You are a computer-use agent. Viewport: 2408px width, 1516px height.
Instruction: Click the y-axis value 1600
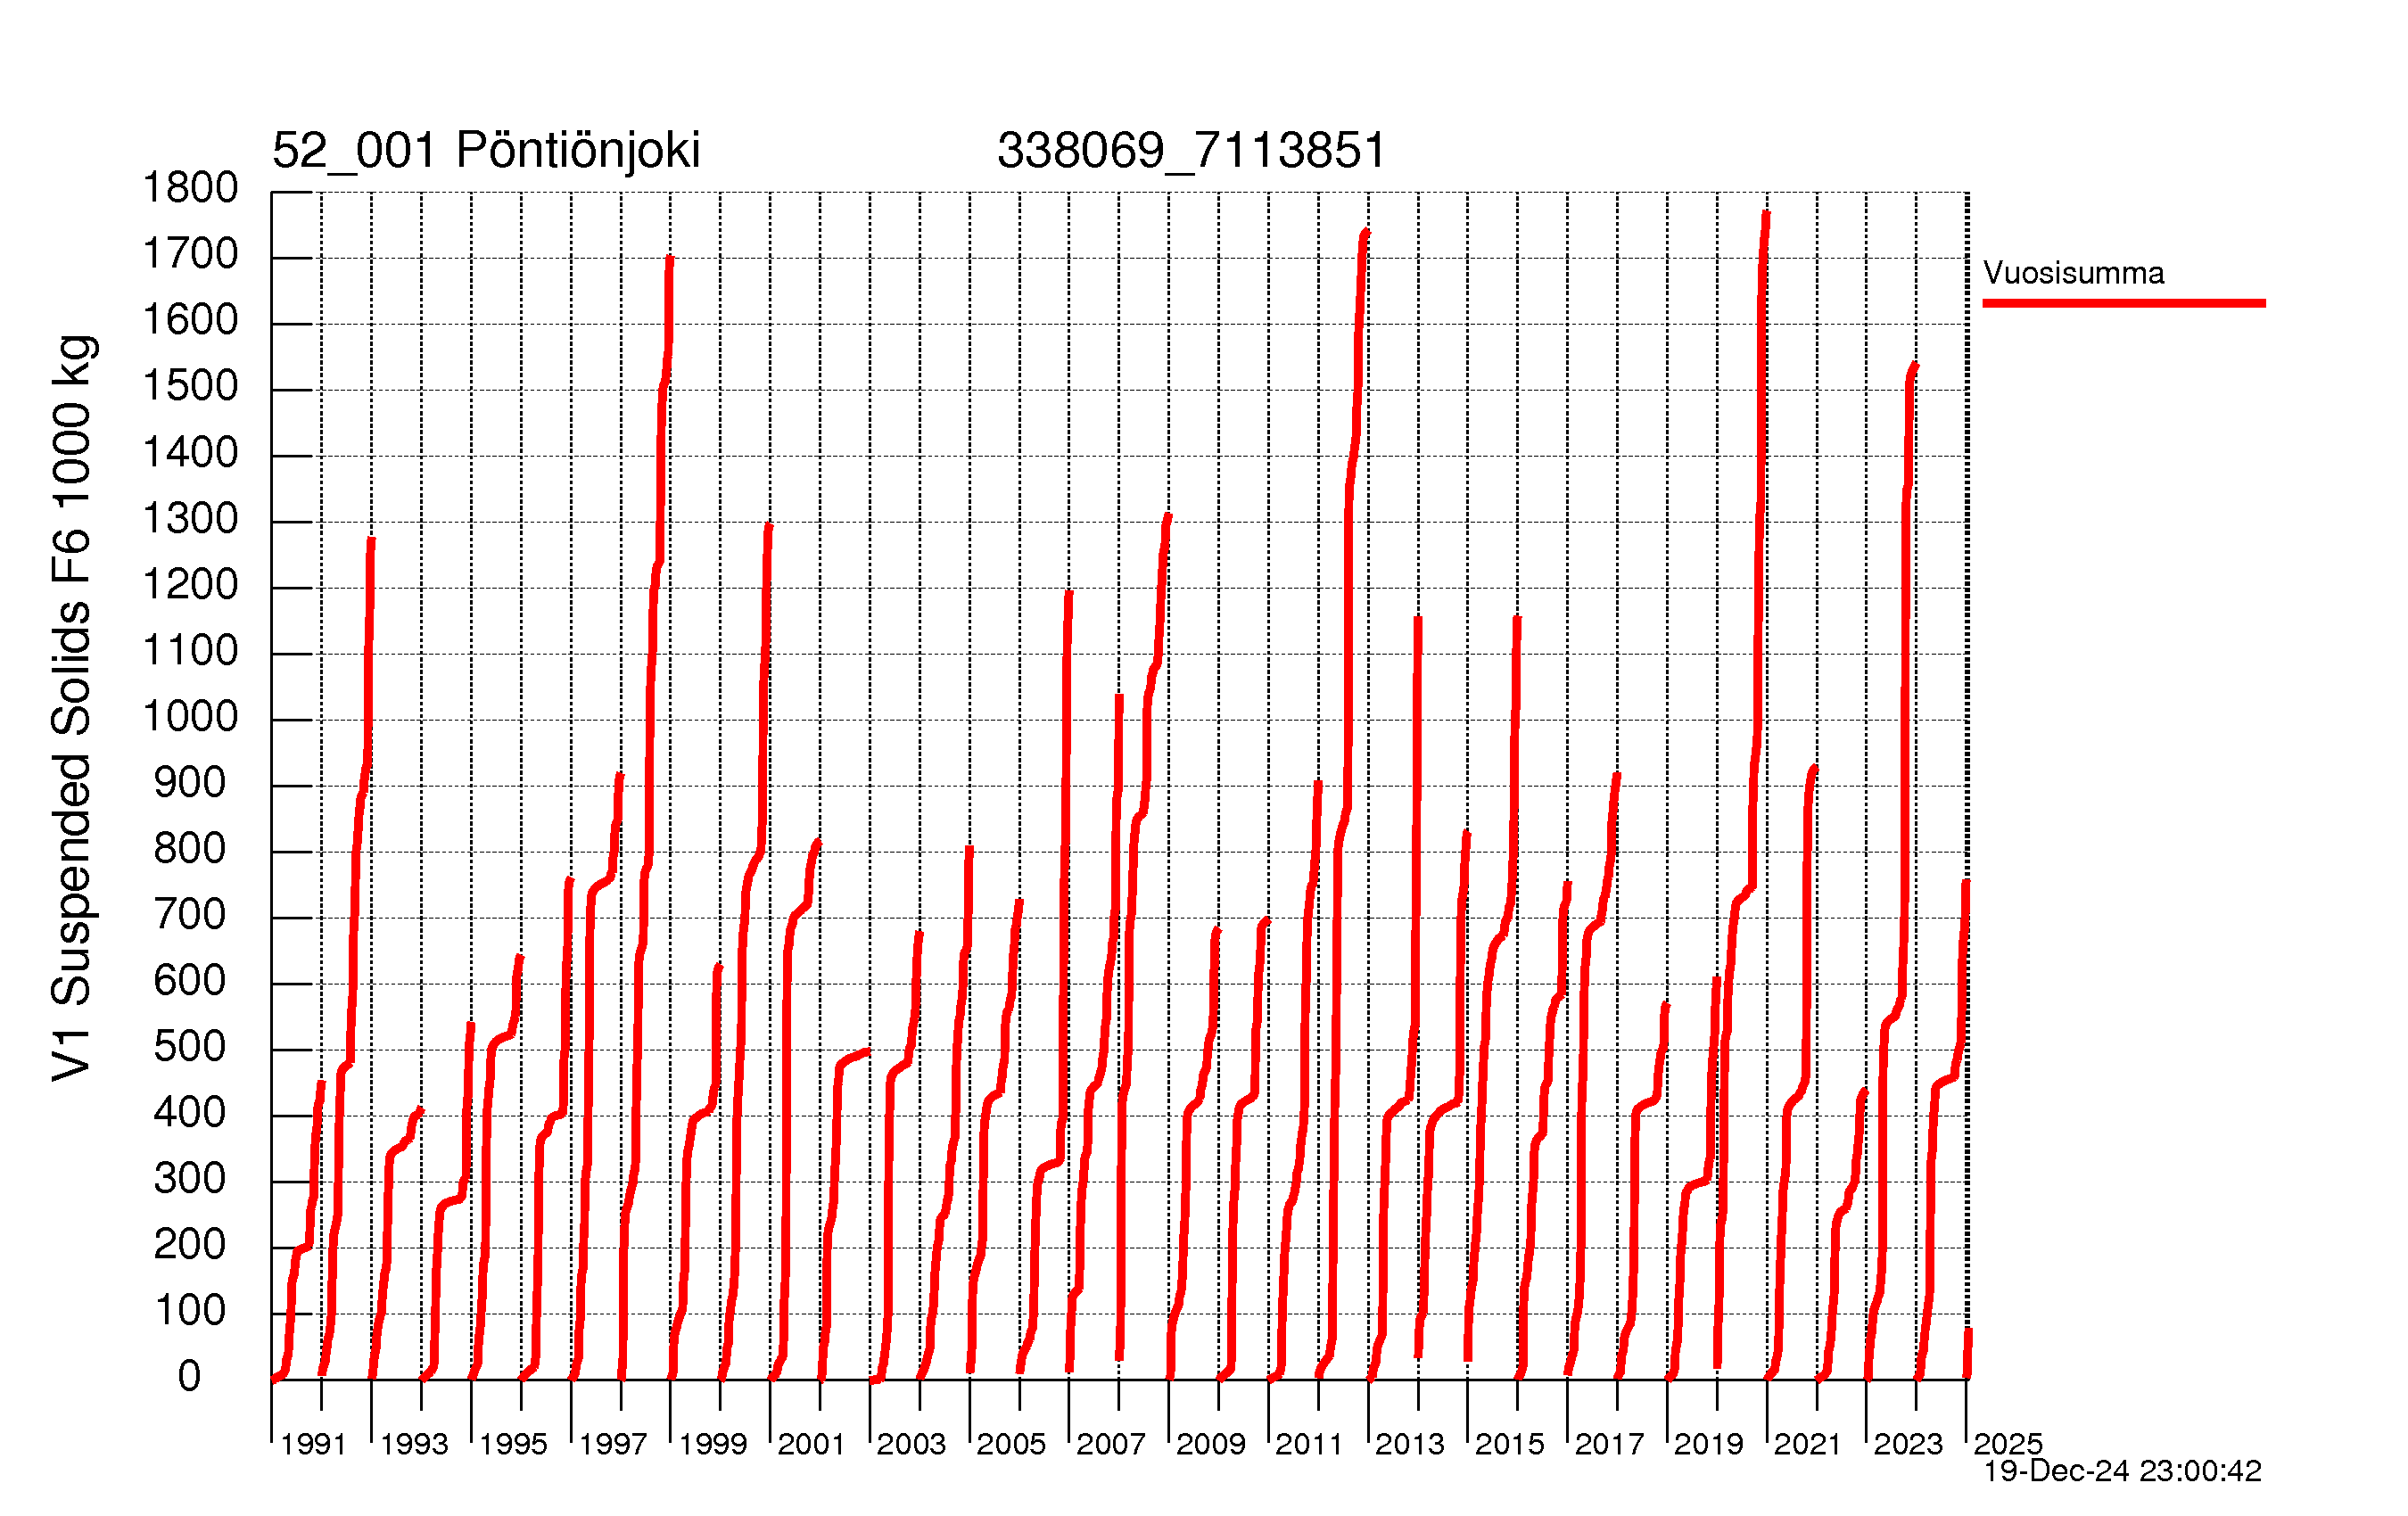[190, 320]
